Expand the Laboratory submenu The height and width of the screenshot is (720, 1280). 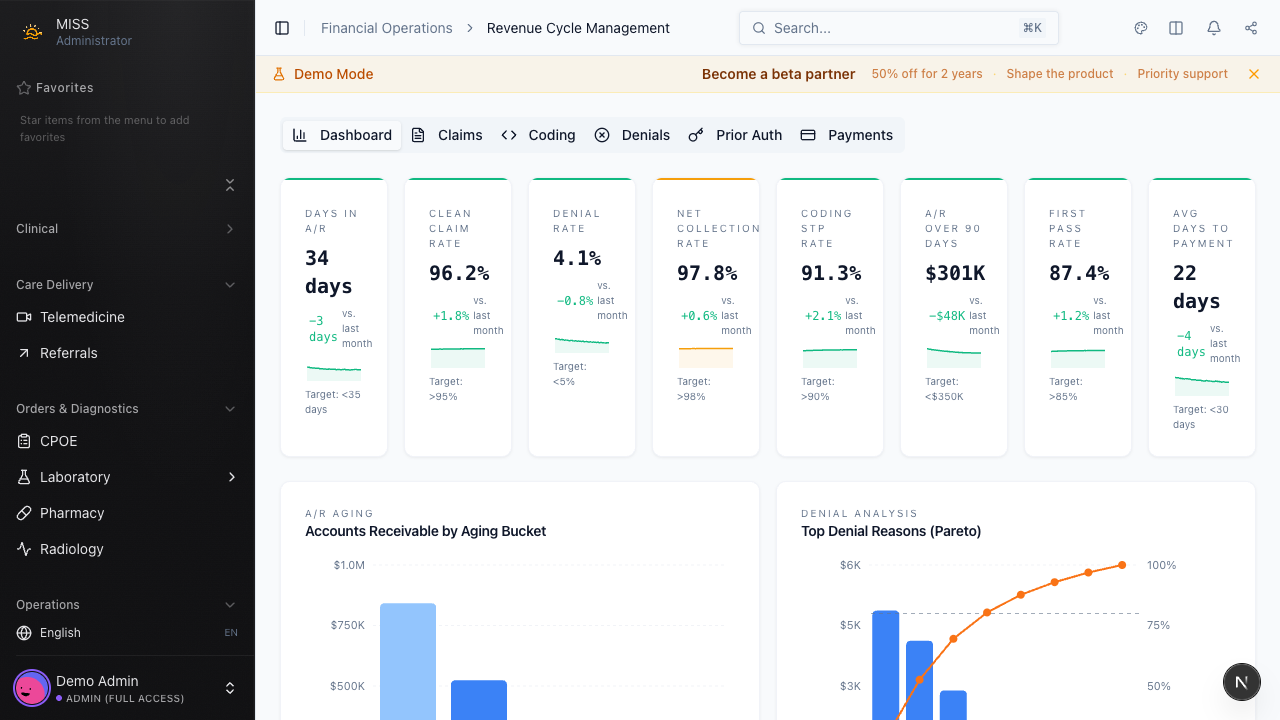click(232, 477)
